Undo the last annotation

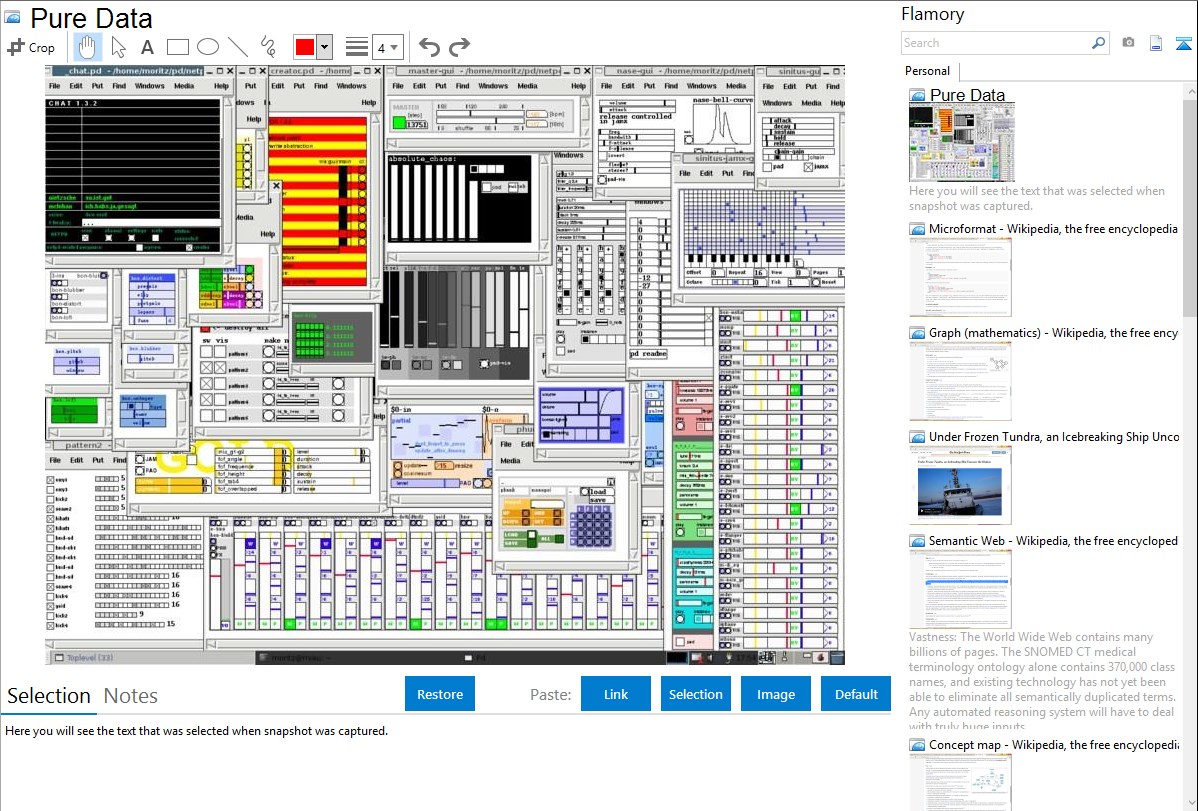tap(429, 47)
